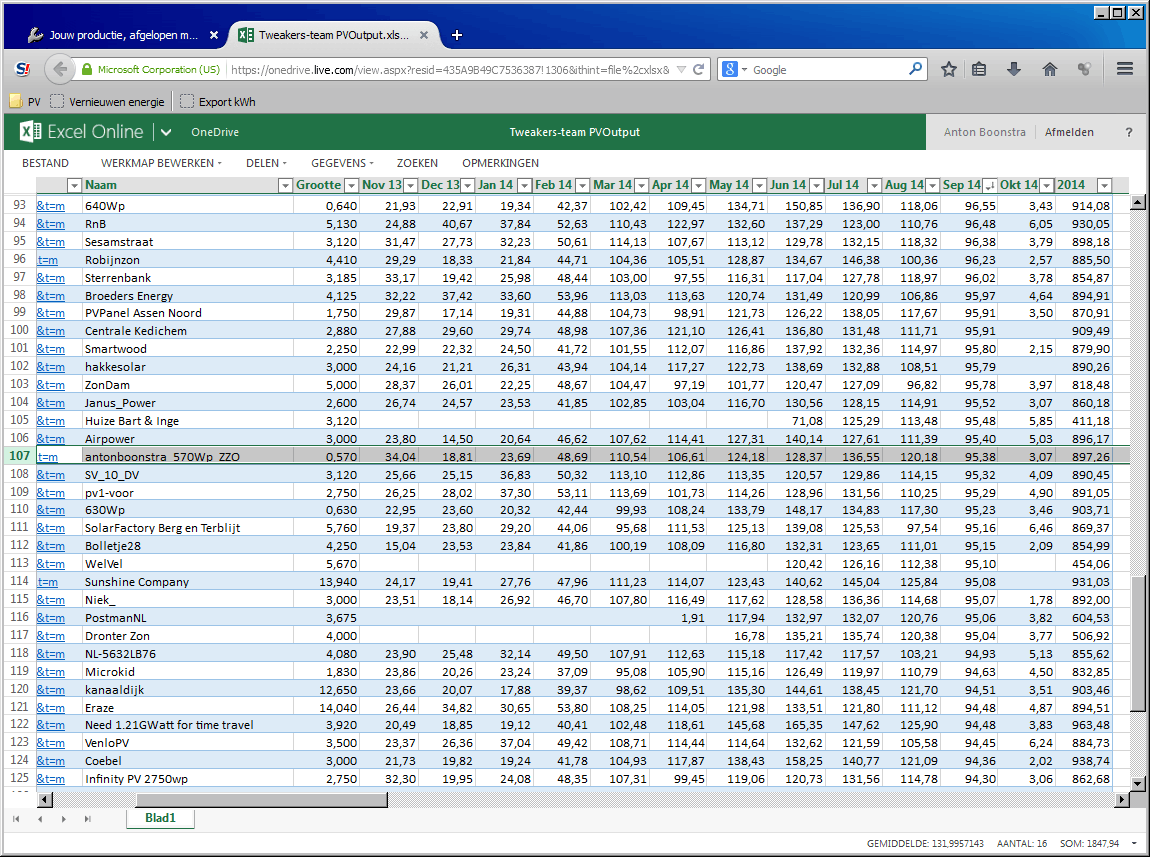Image resolution: width=1150 pixels, height=857 pixels.
Task: Open the 2014 column filter dropdown
Action: (1105, 185)
